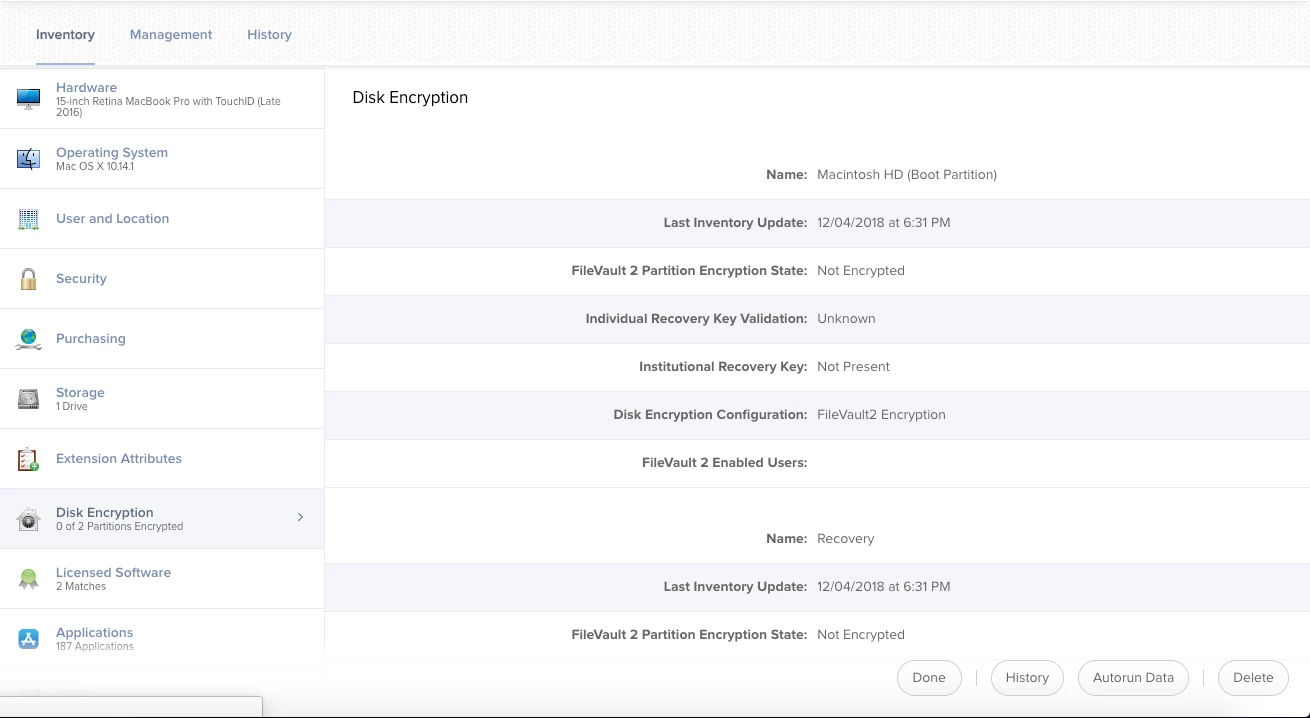Open the top History tab
Viewport: 1310px width, 718px height.
point(269,34)
